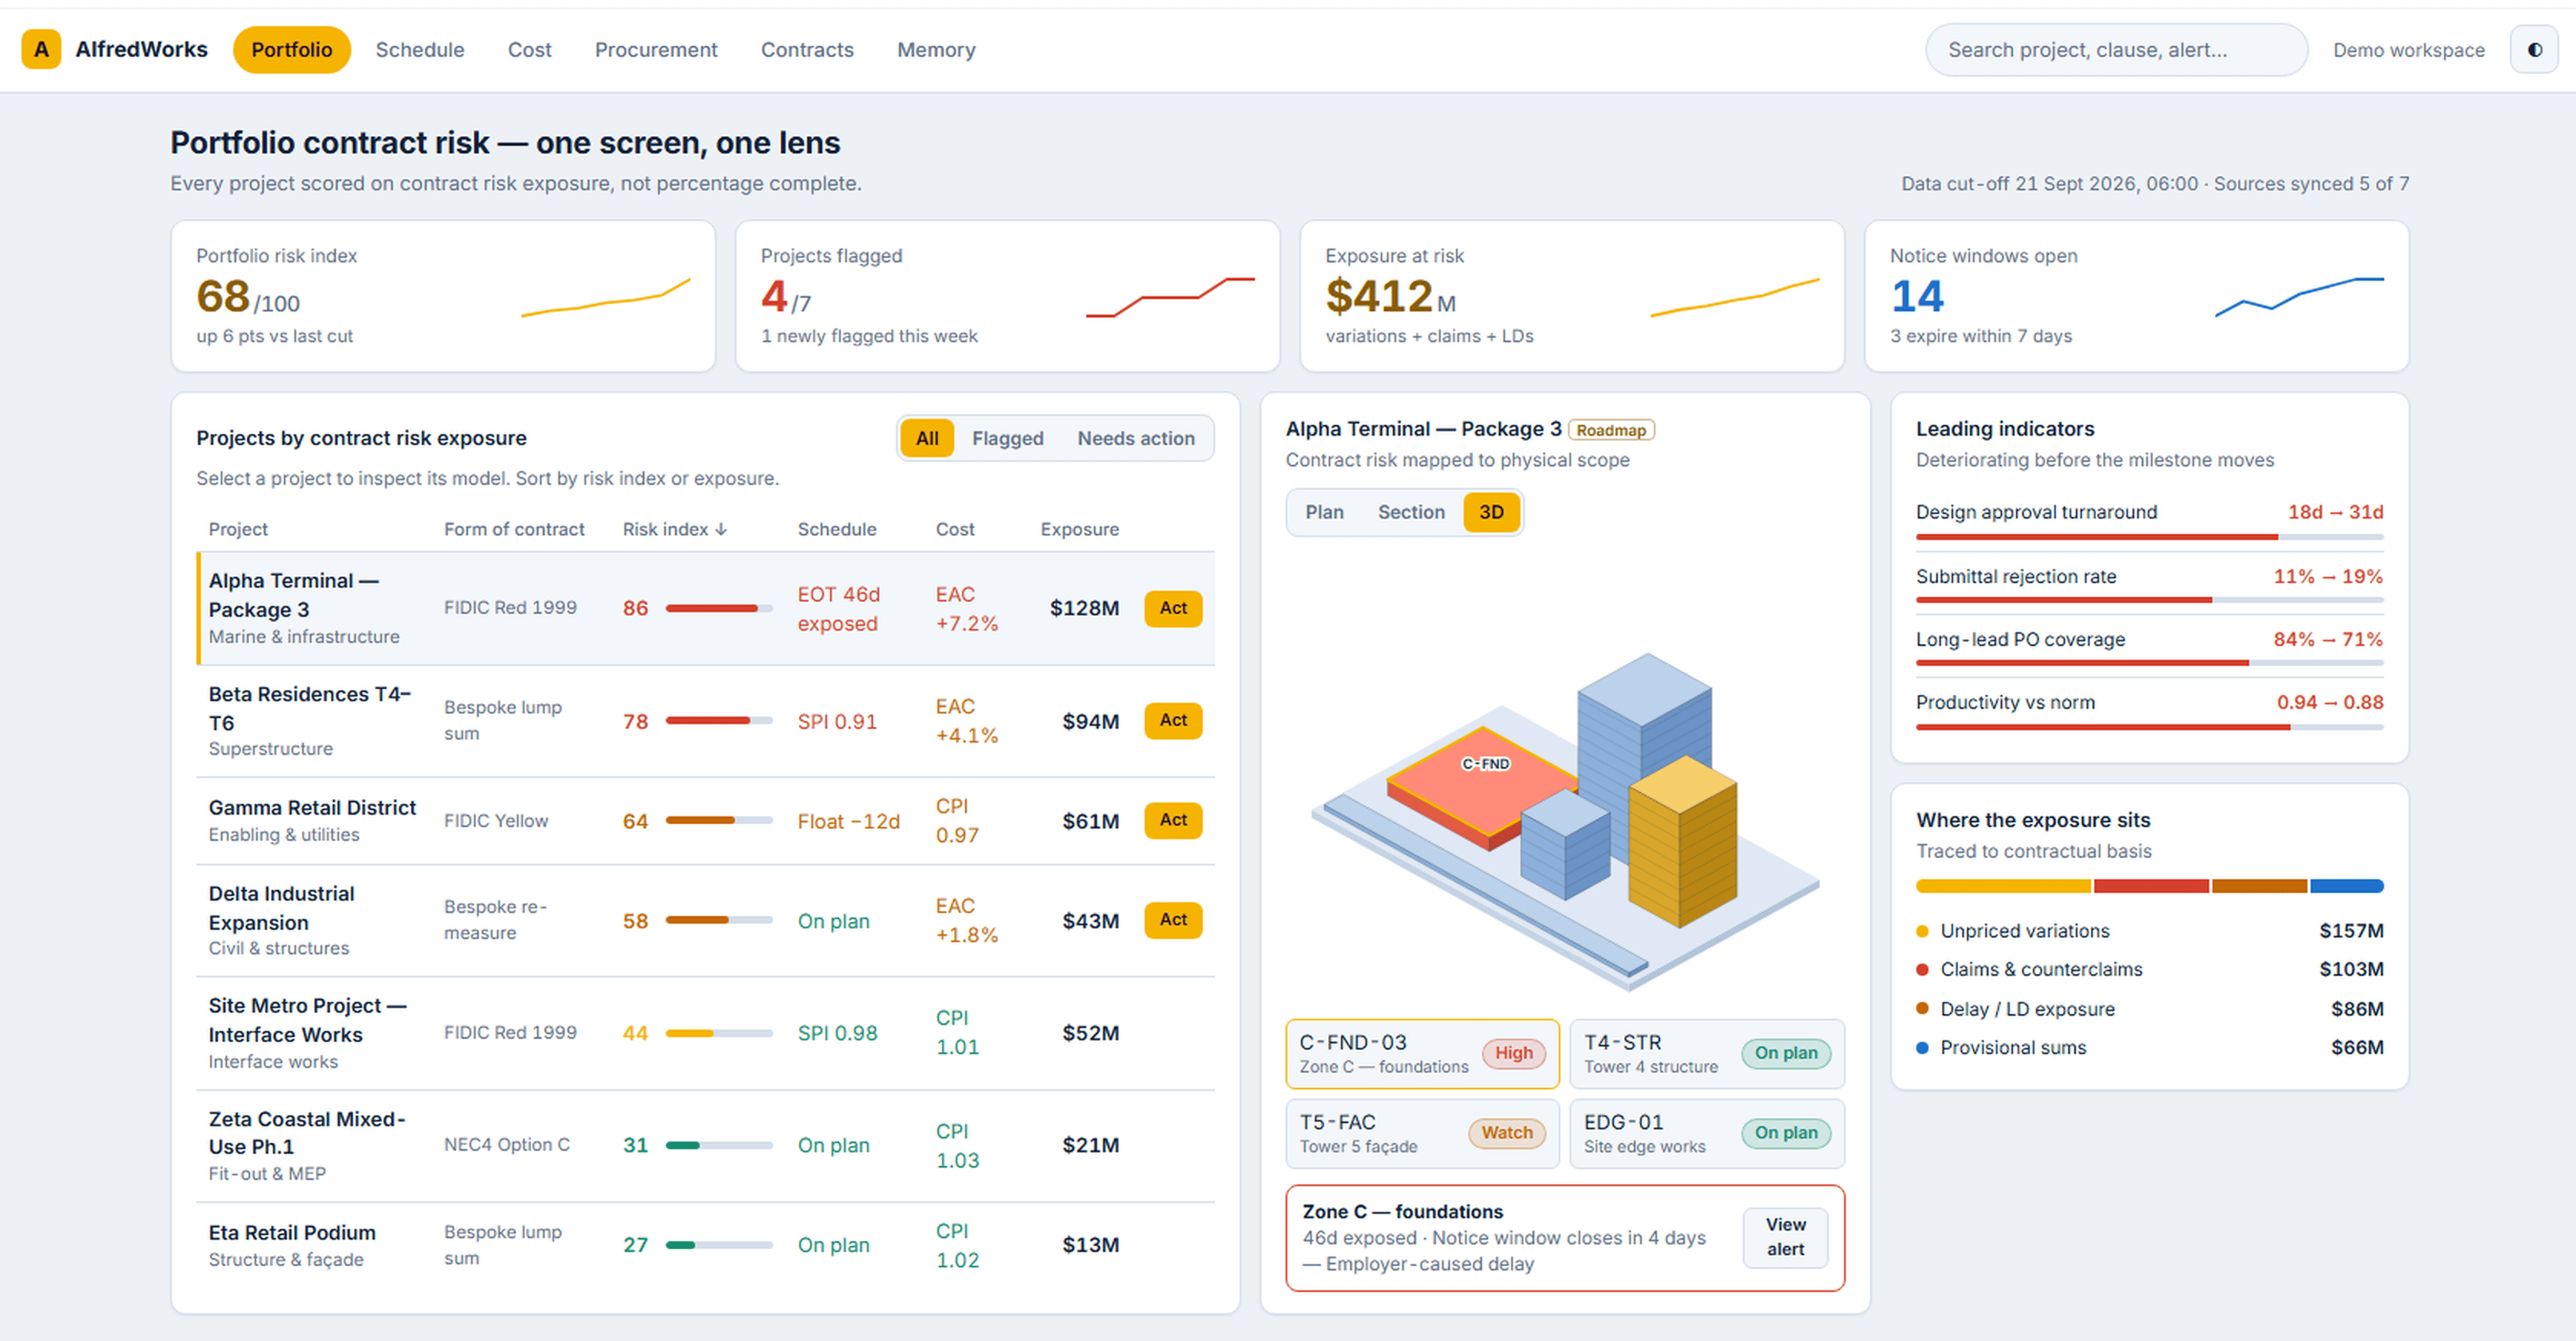2576x1341 pixels.
Task: Click the Exposure column header
Action: (x=1079, y=529)
